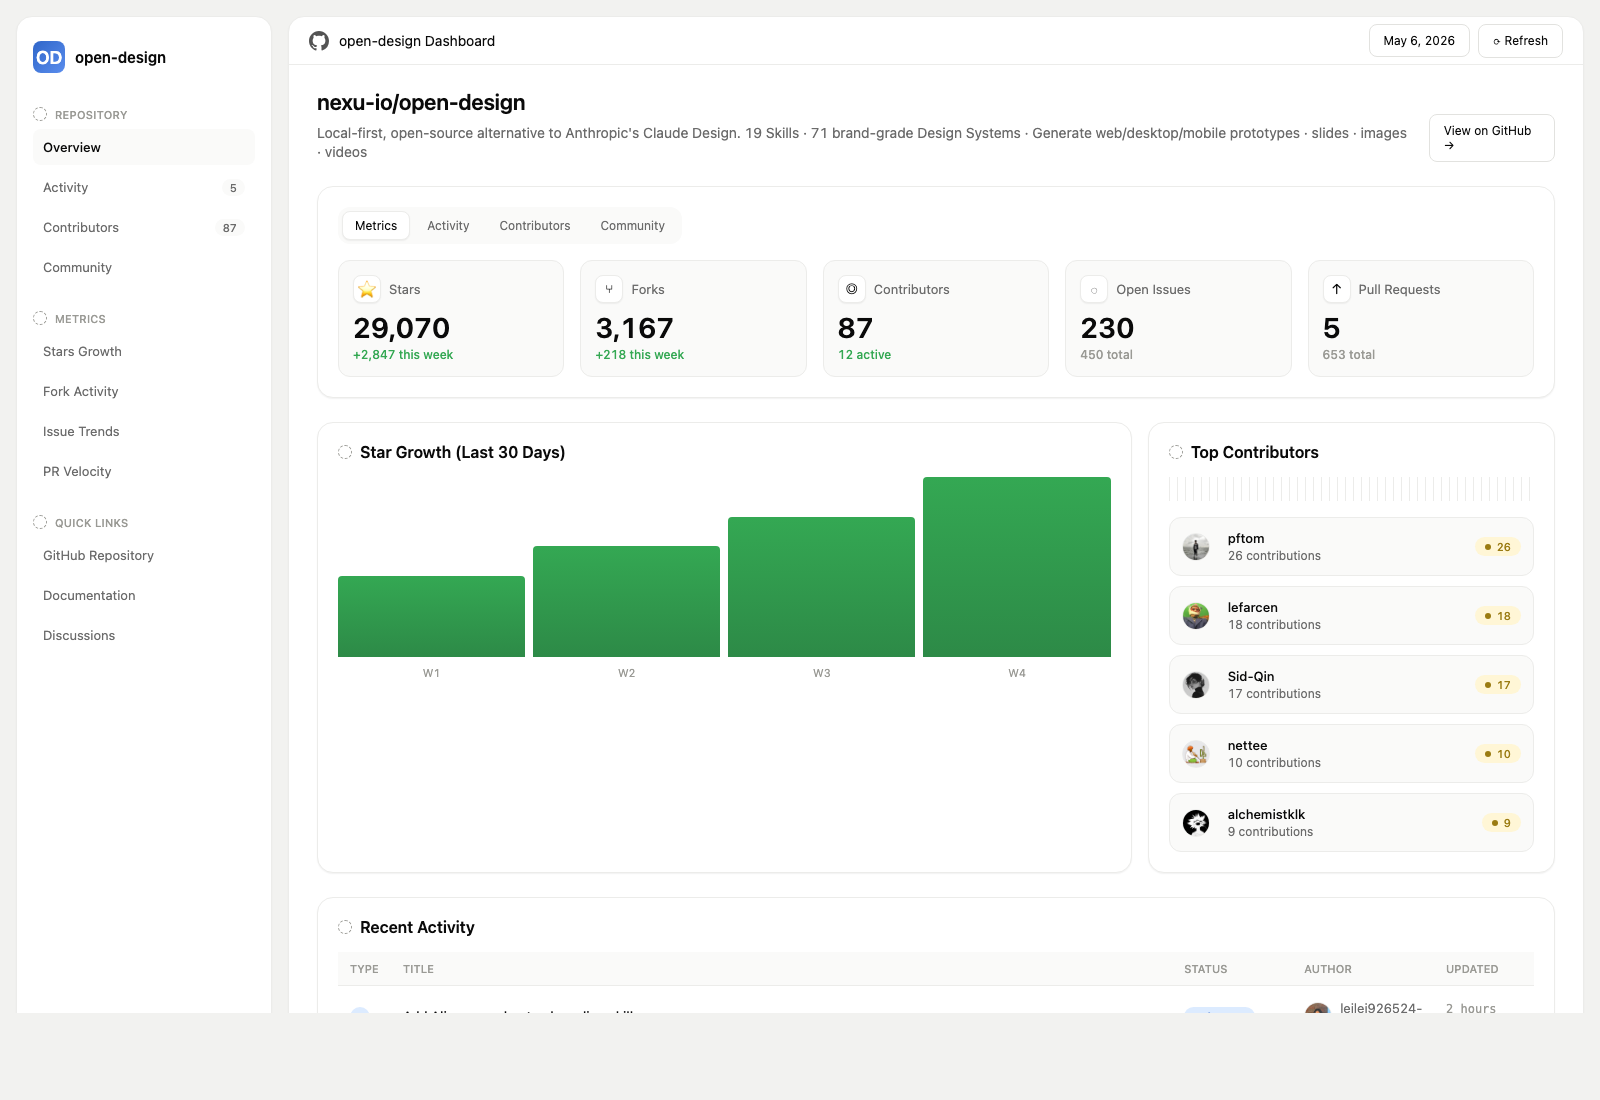Click the 10 badge on nettee row
The image size is (1600, 1100).
coord(1497,754)
